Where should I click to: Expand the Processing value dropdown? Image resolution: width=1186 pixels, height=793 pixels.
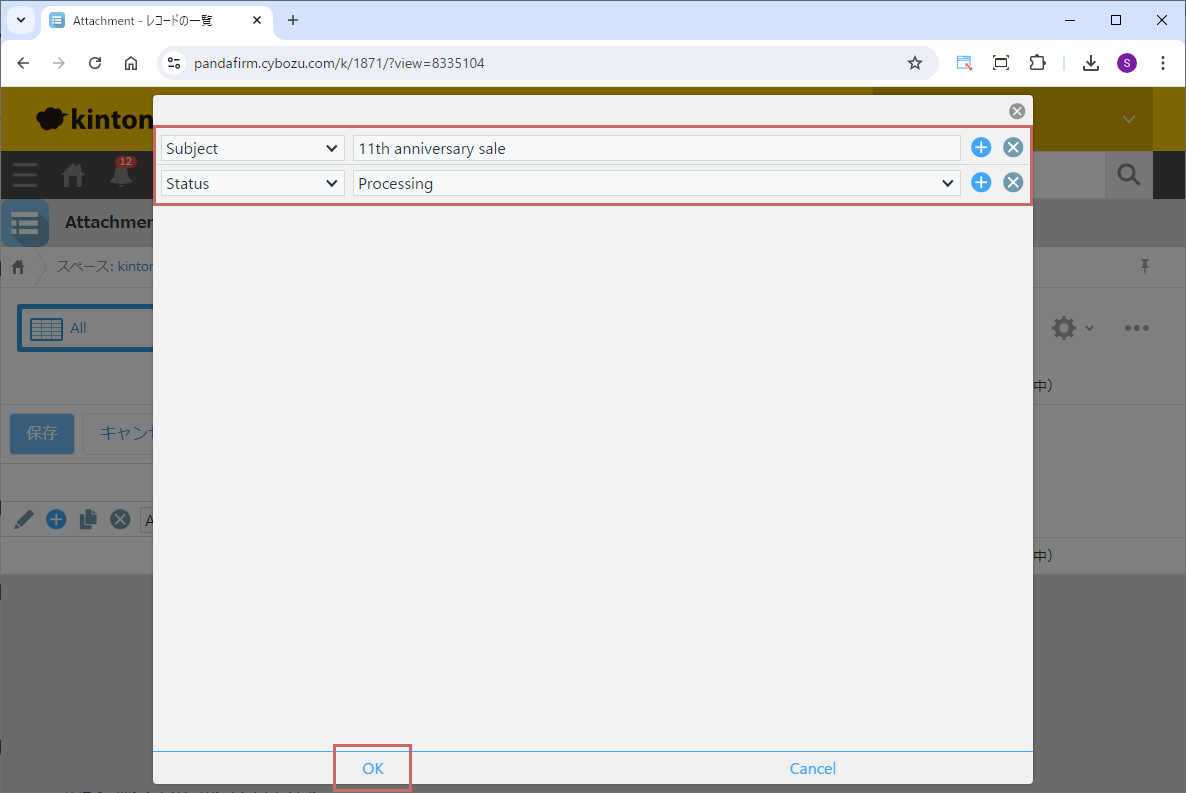click(x=656, y=183)
